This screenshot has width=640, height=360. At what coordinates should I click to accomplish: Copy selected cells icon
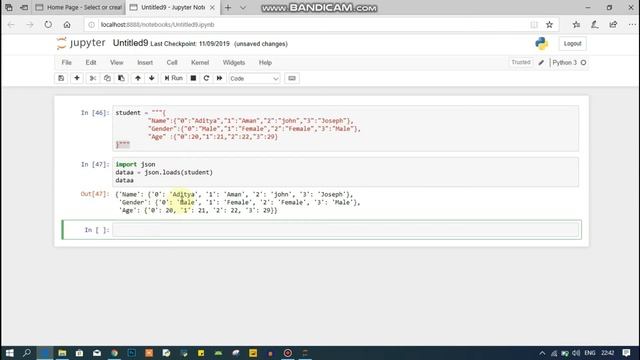(107, 78)
